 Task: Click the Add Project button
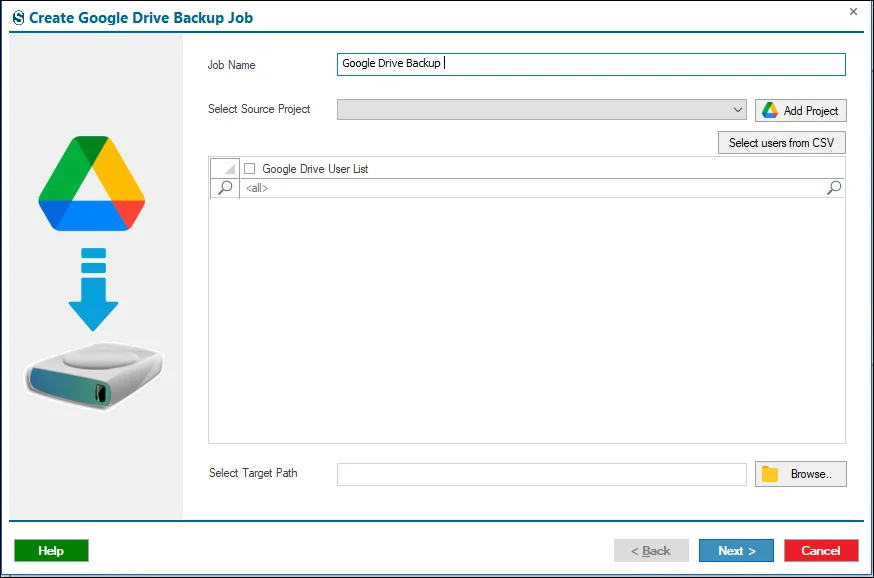800,110
